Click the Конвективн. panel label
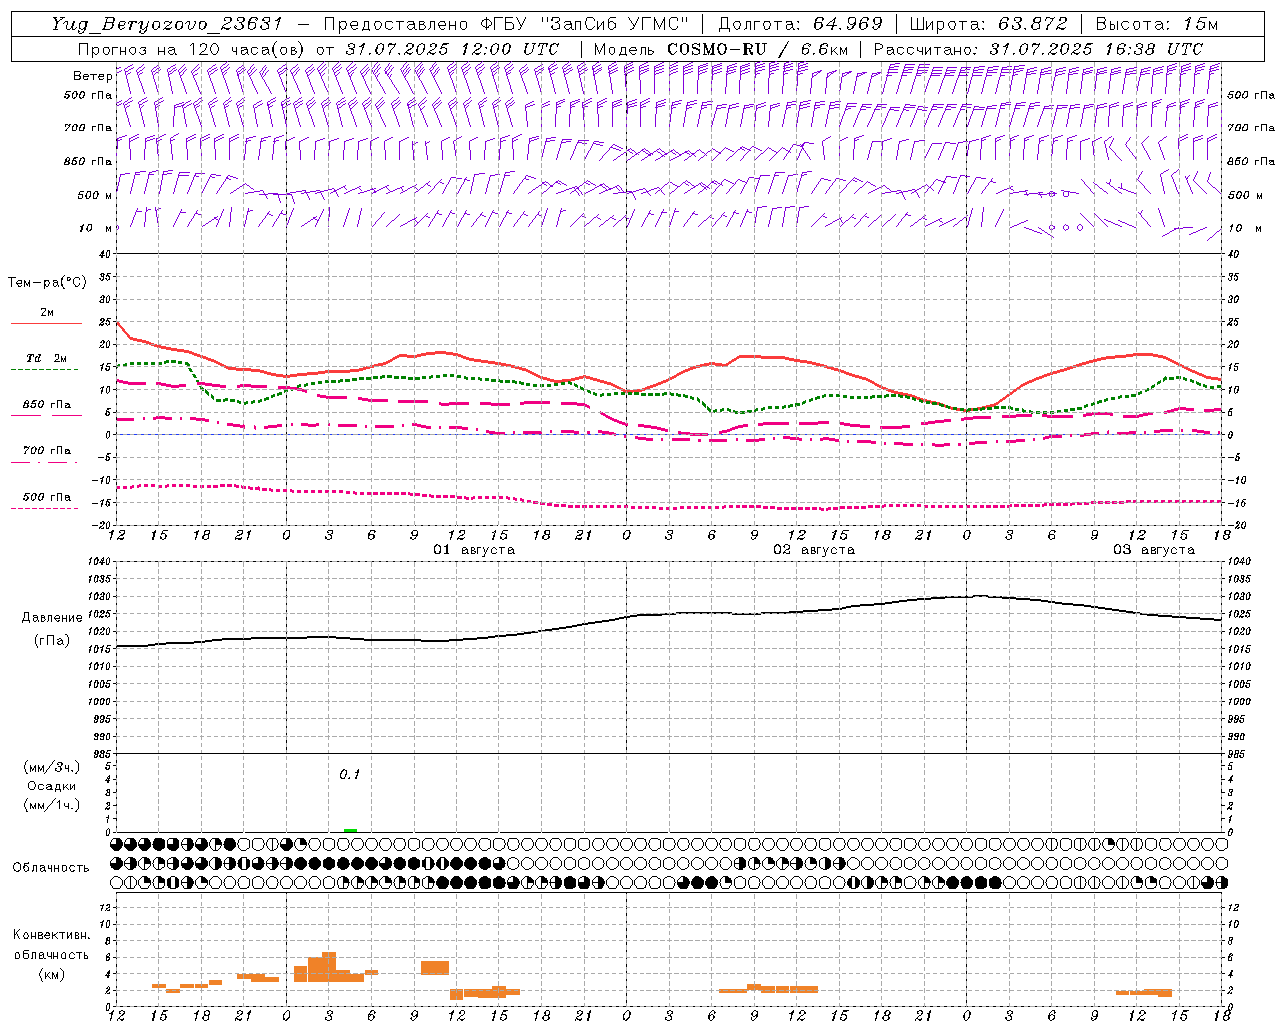 click(52, 935)
